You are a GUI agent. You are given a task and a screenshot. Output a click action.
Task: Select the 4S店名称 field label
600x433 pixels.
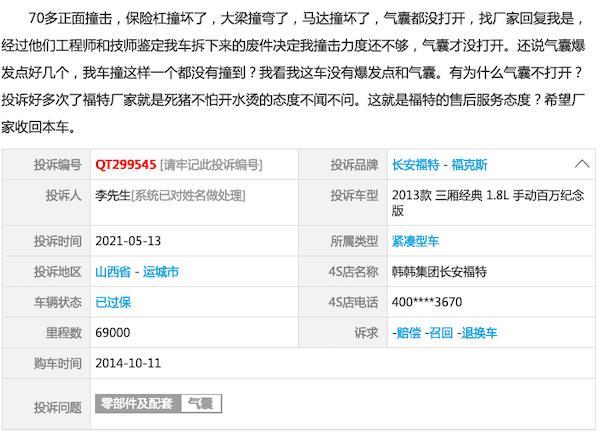[354, 272]
